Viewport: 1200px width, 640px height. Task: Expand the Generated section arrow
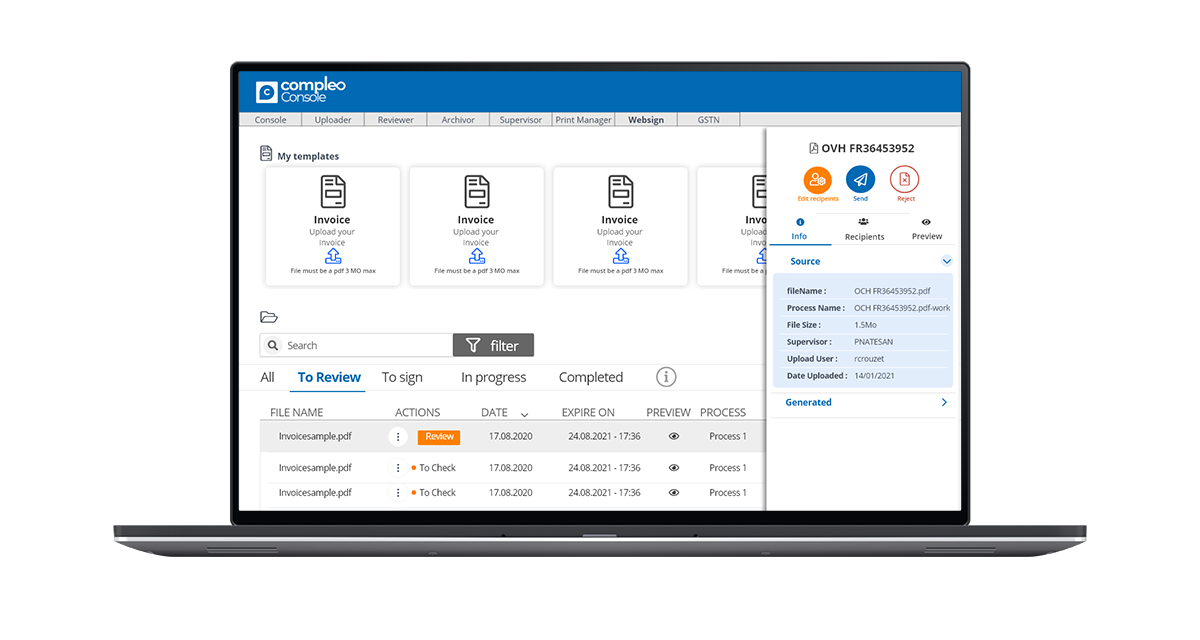pyautogui.click(x=944, y=402)
